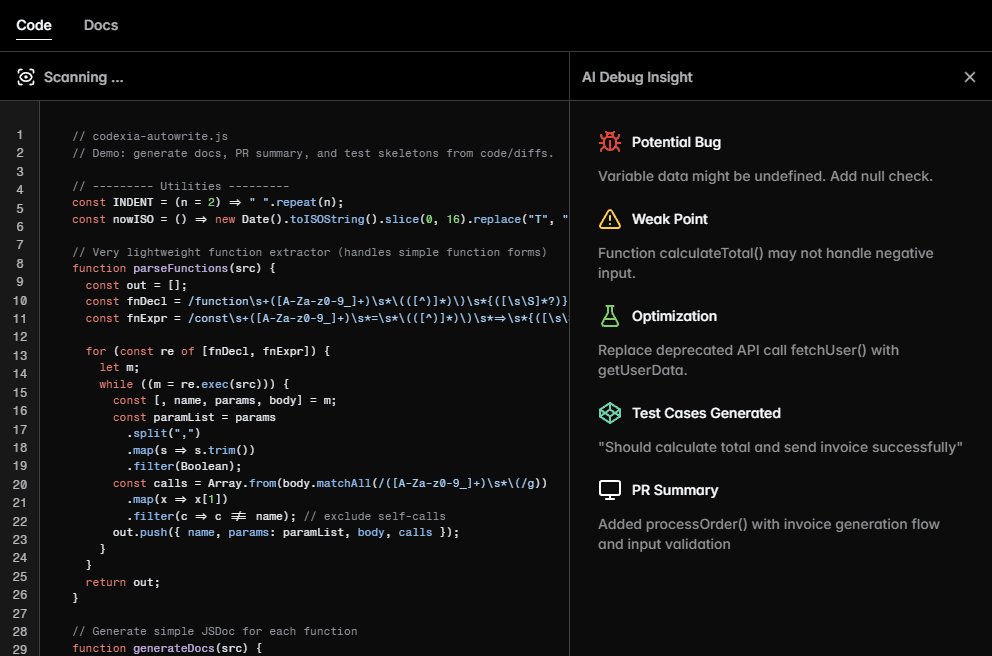The width and height of the screenshot is (992, 656).
Task: Click the 'out.push({ name, params' line
Action: [286, 533]
